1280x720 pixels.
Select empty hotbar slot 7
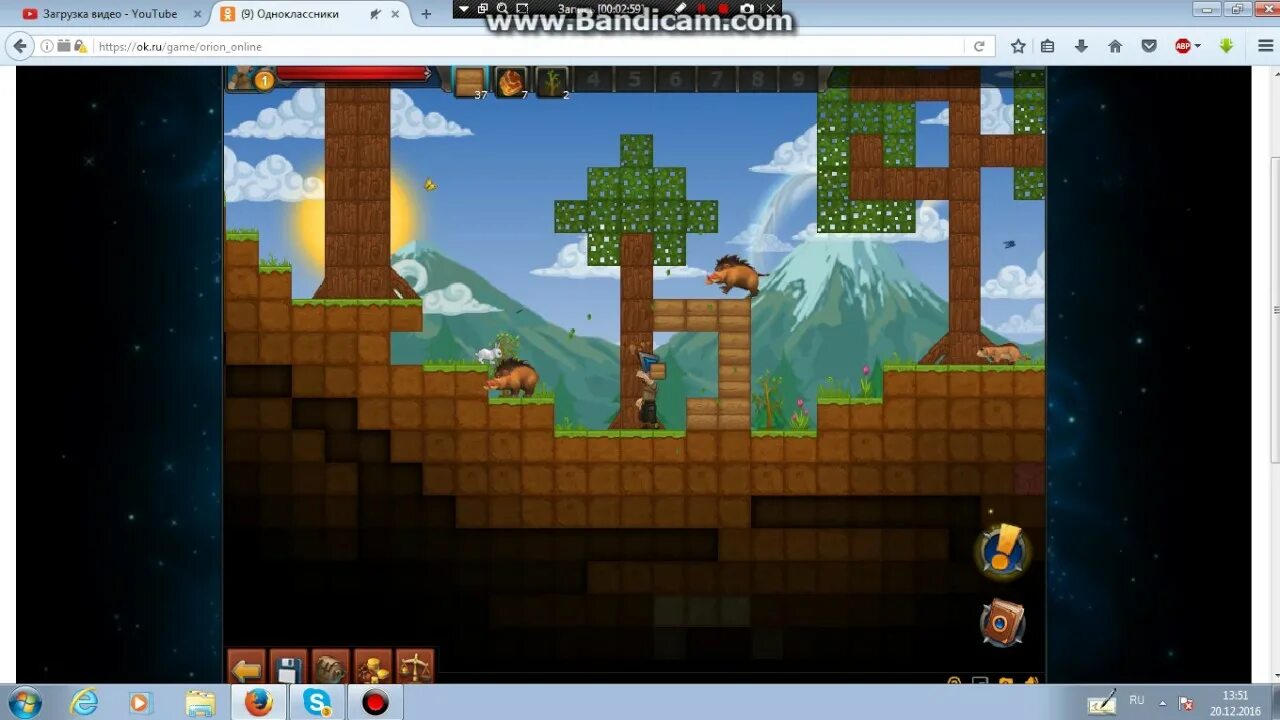(x=716, y=80)
